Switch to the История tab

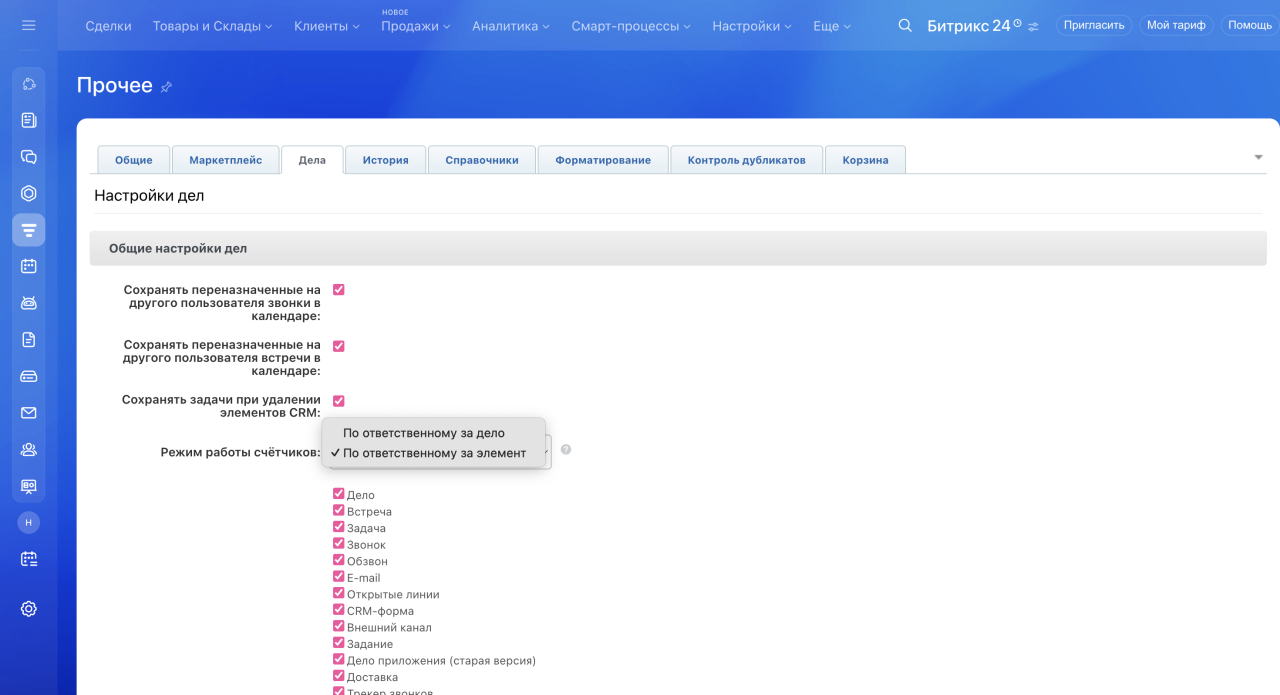385,160
